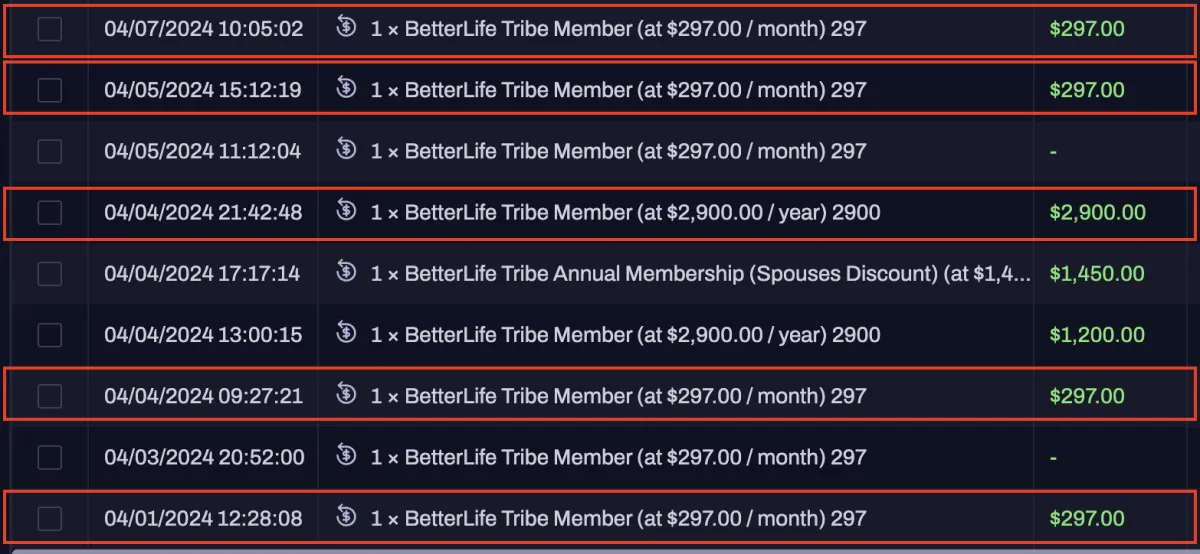Click the $1,200.00 amount

click(x=1097, y=335)
